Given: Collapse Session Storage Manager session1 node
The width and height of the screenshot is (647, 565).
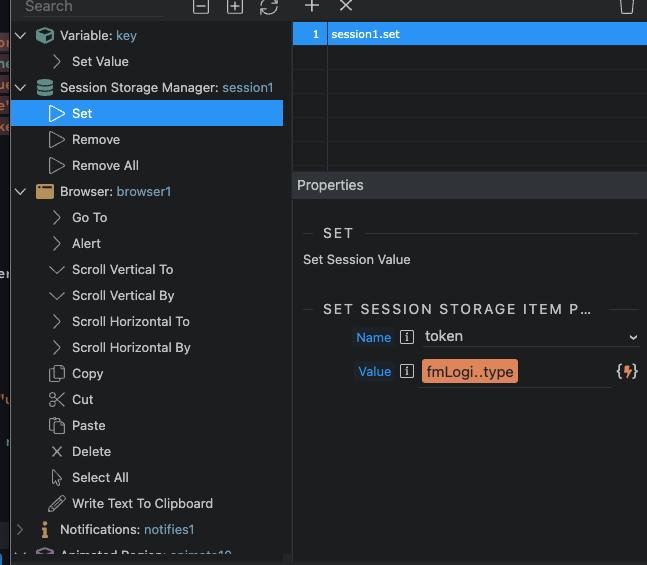Looking at the screenshot, I should point(21,88).
